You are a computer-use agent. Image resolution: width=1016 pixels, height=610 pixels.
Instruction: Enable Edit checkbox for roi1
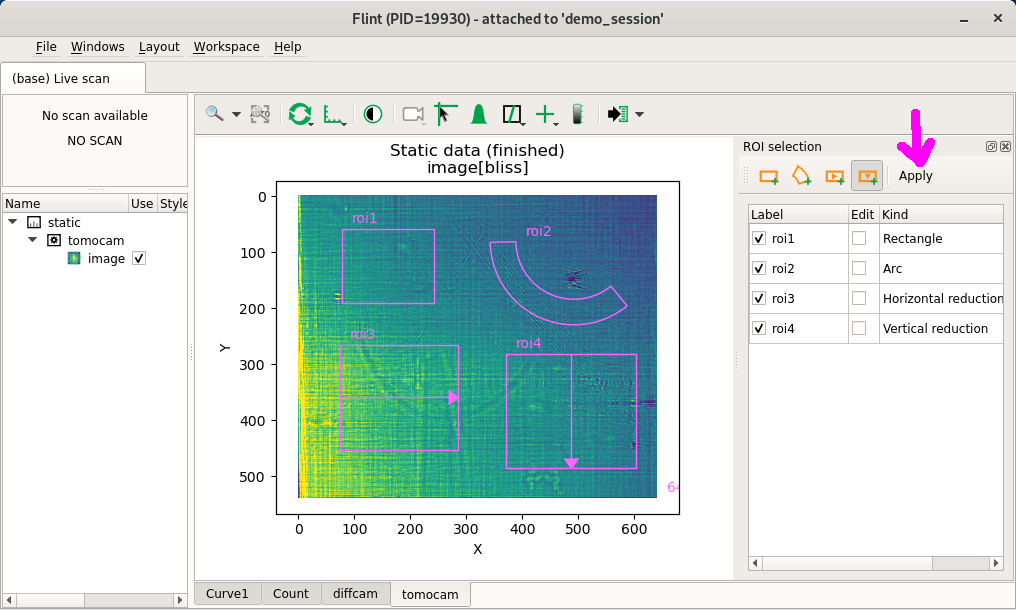(x=859, y=239)
